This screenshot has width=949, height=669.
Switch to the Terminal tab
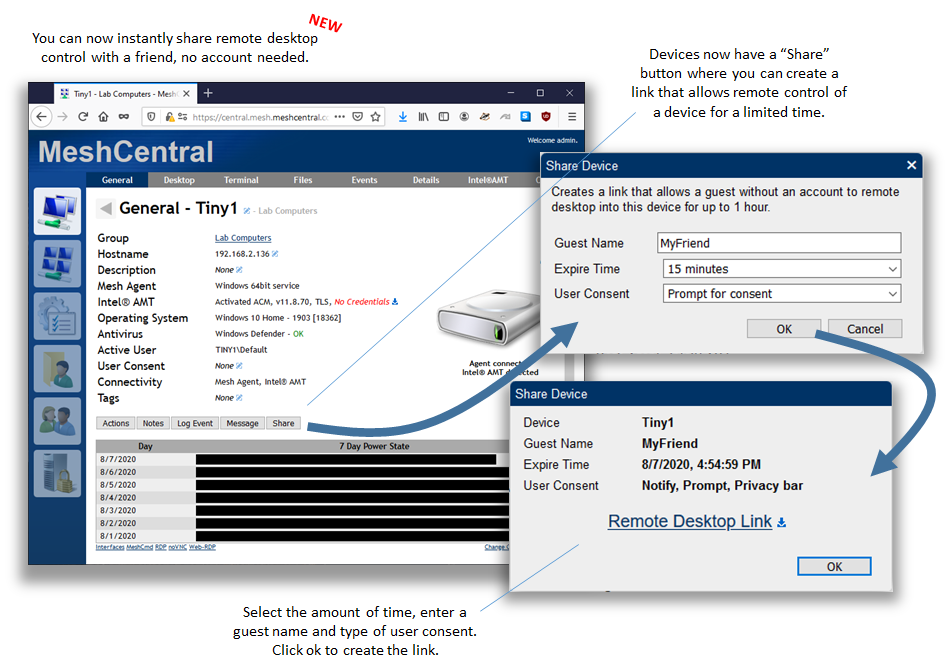pos(241,180)
